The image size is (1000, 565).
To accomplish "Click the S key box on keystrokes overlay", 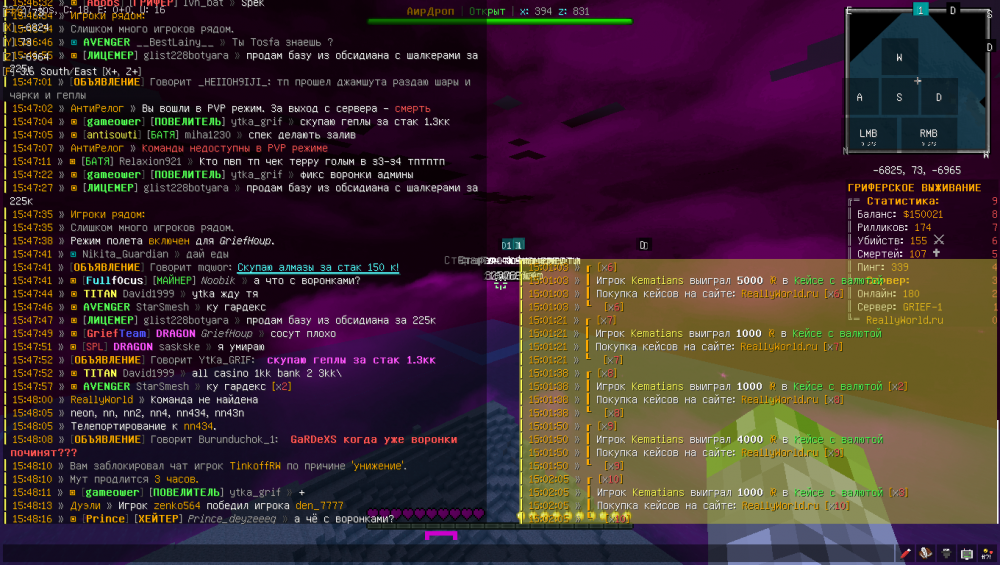I will [899, 97].
